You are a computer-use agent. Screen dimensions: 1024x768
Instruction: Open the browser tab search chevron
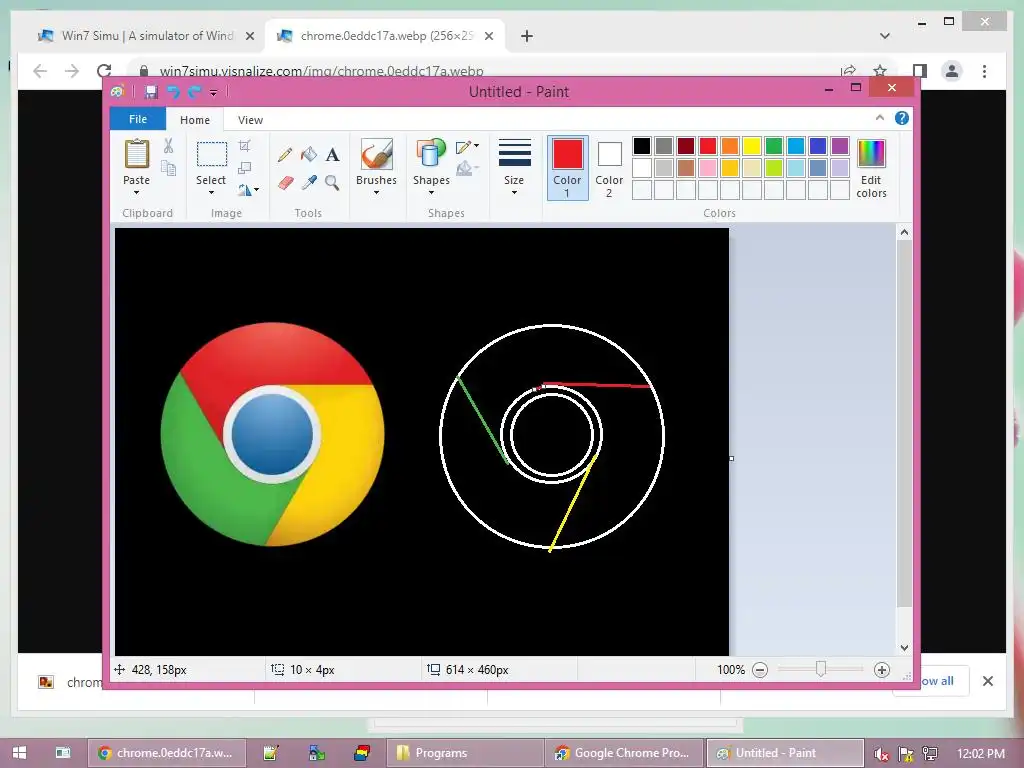[x=885, y=36]
